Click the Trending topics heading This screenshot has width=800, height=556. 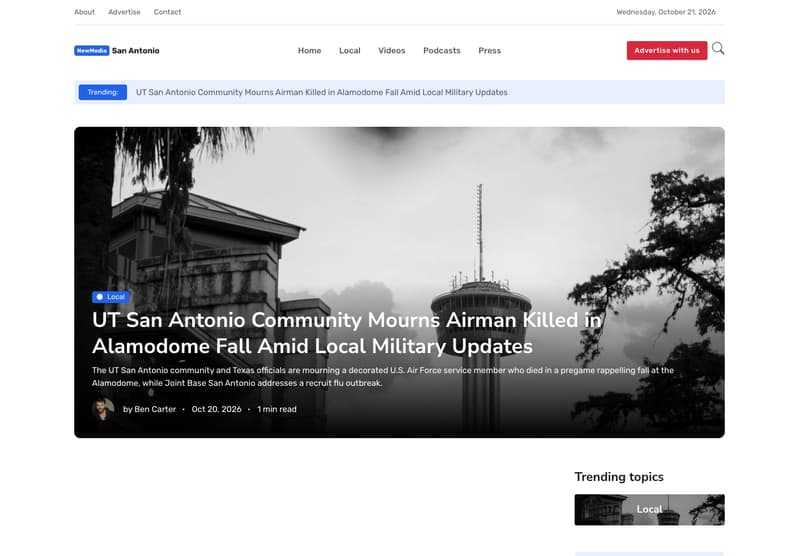tap(619, 477)
